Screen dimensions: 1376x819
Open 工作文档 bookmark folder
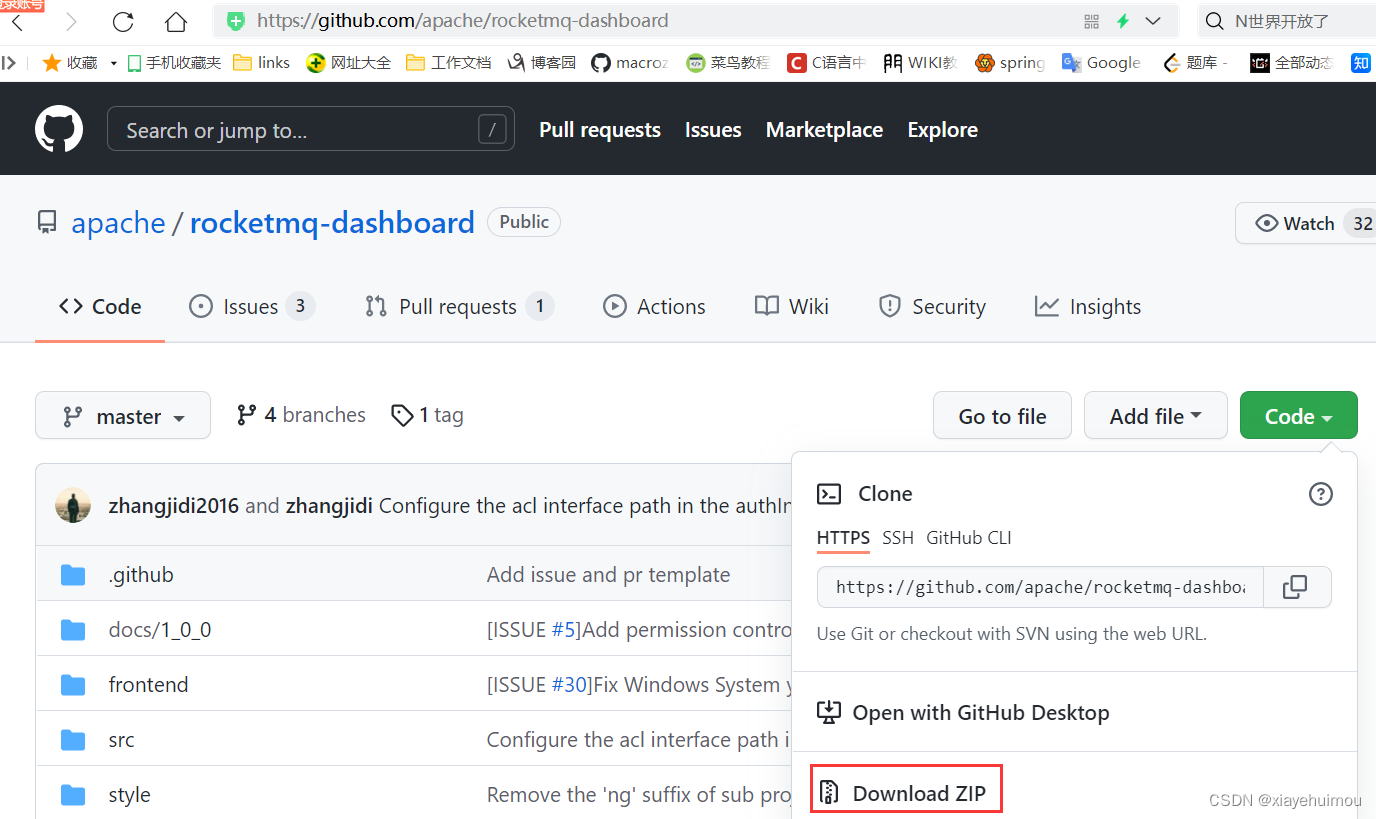[x=448, y=63]
